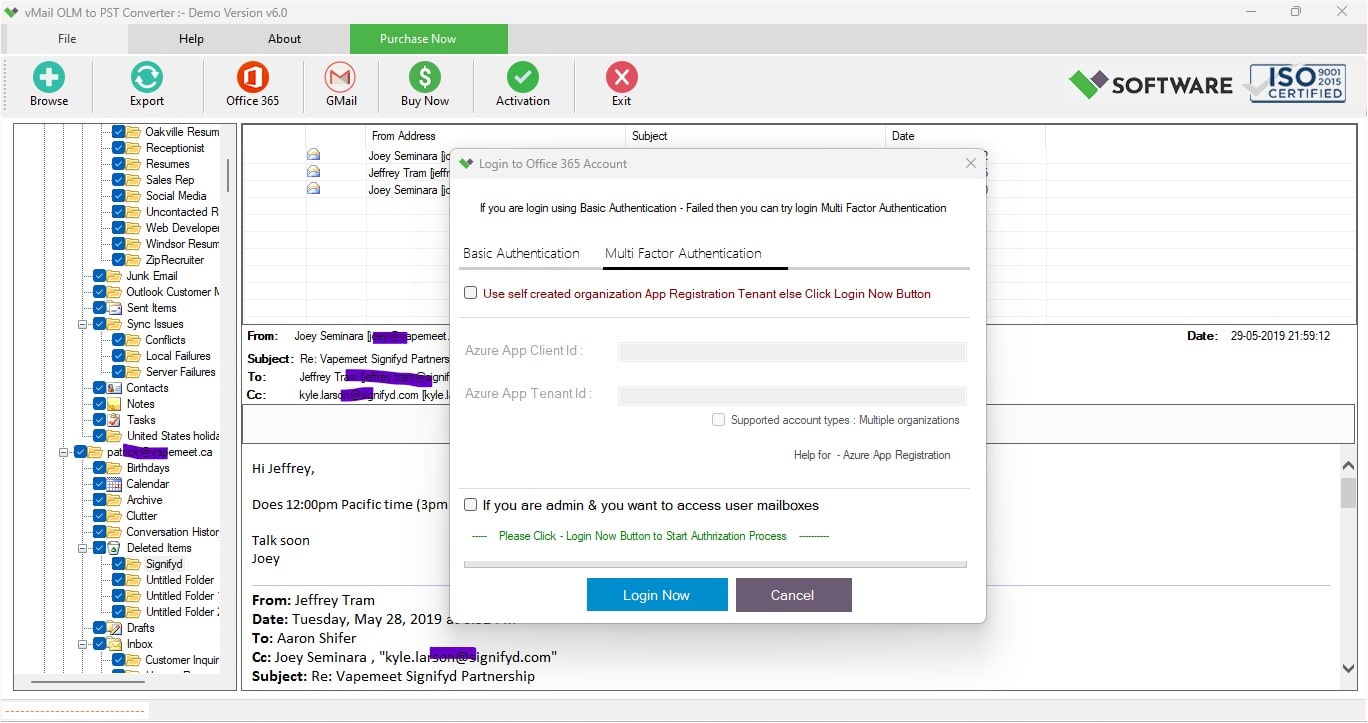Click the Date column header
The height and width of the screenshot is (723, 1368).
tap(965, 136)
